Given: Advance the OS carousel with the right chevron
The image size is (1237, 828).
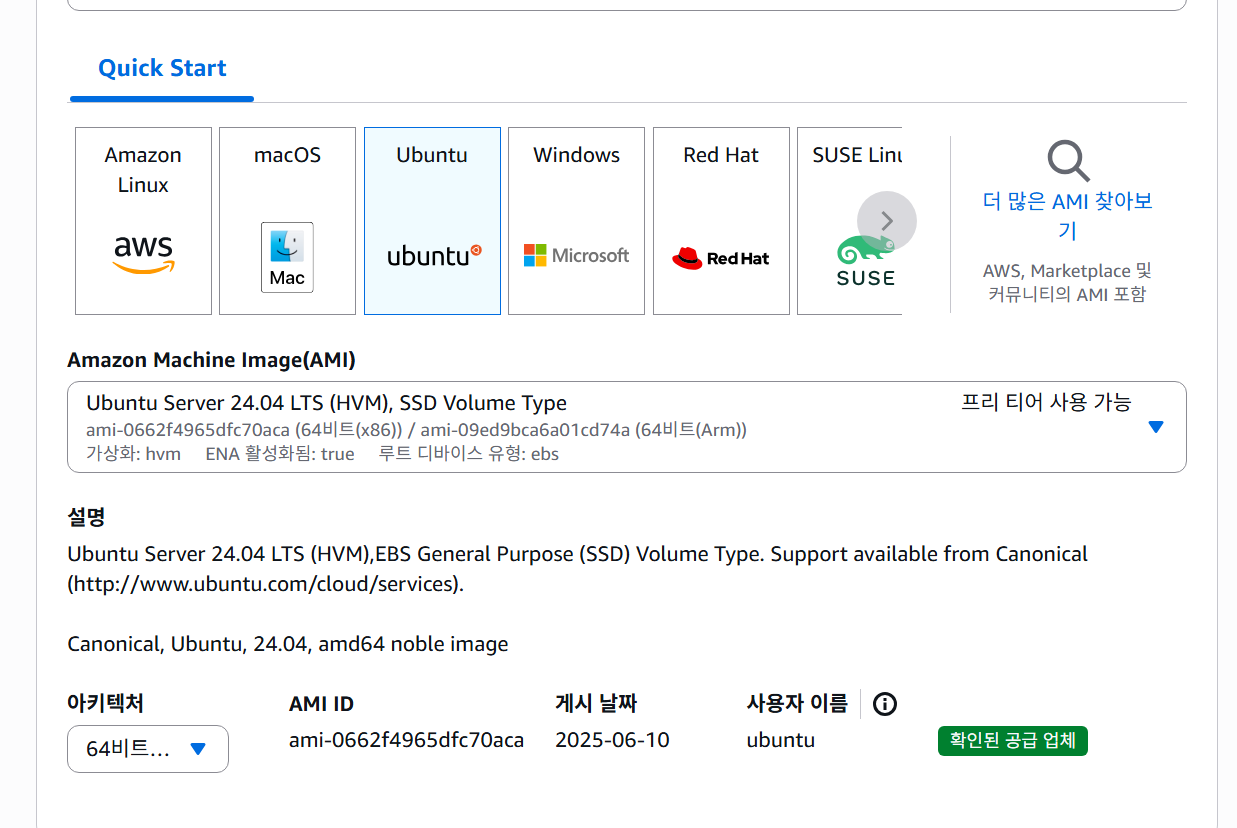Looking at the screenshot, I should (x=887, y=221).
